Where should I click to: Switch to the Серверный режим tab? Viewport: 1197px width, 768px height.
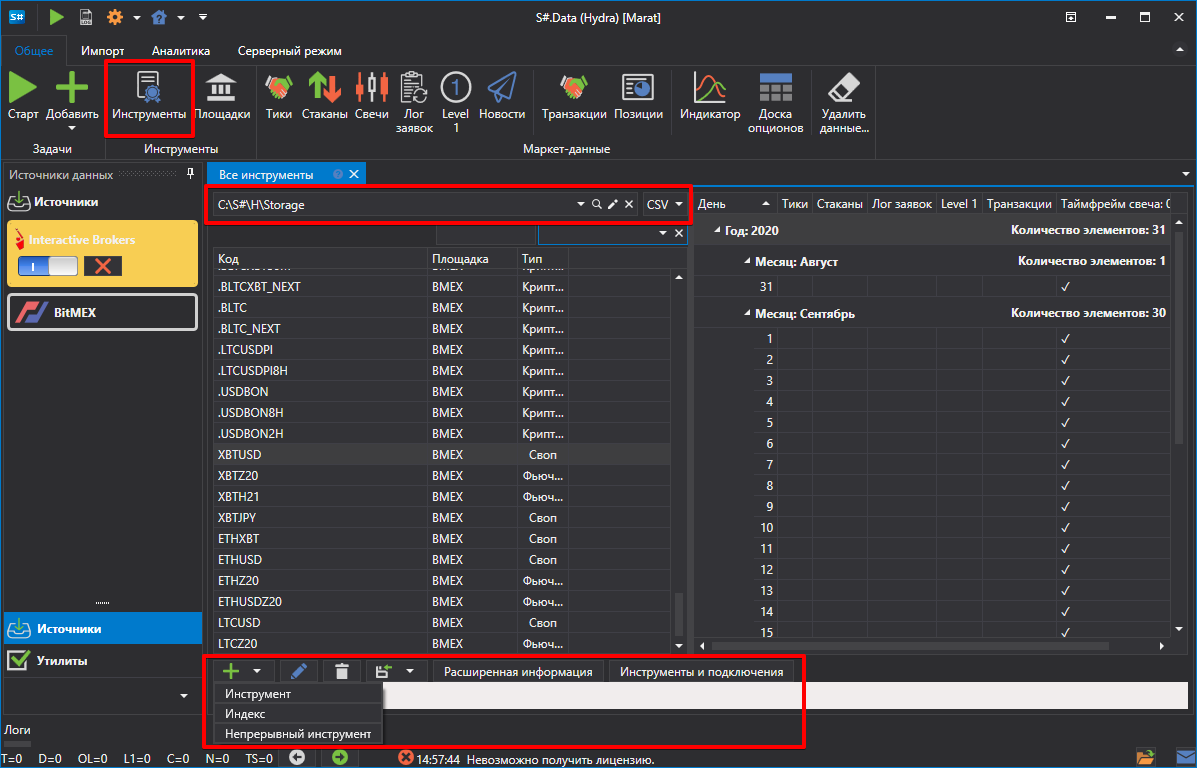tap(289, 51)
